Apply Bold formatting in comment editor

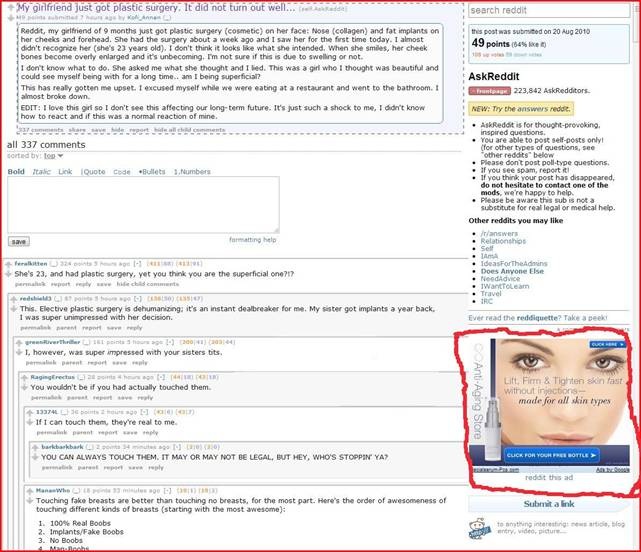tap(16, 172)
